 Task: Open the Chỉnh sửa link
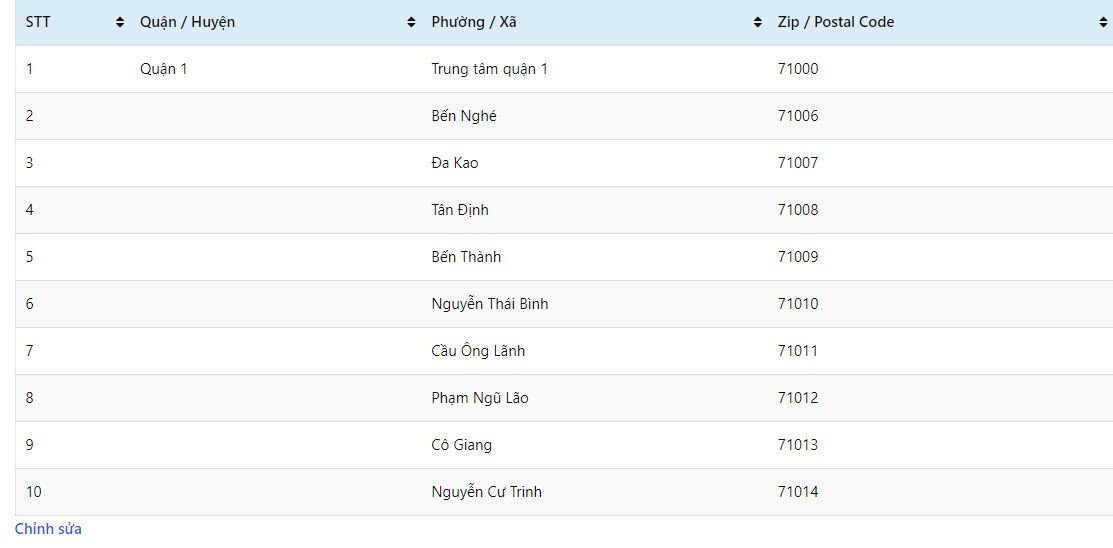click(x=48, y=529)
